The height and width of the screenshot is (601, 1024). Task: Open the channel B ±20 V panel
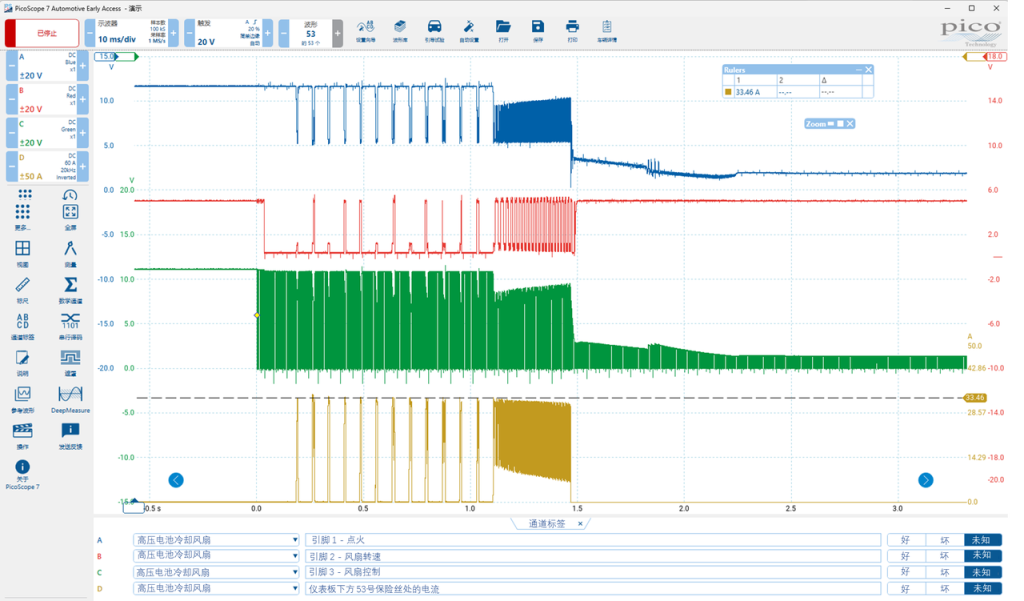point(47,99)
